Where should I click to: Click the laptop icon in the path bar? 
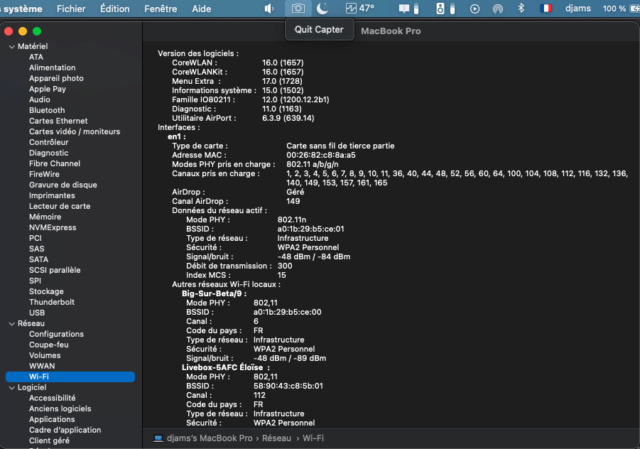(158, 438)
